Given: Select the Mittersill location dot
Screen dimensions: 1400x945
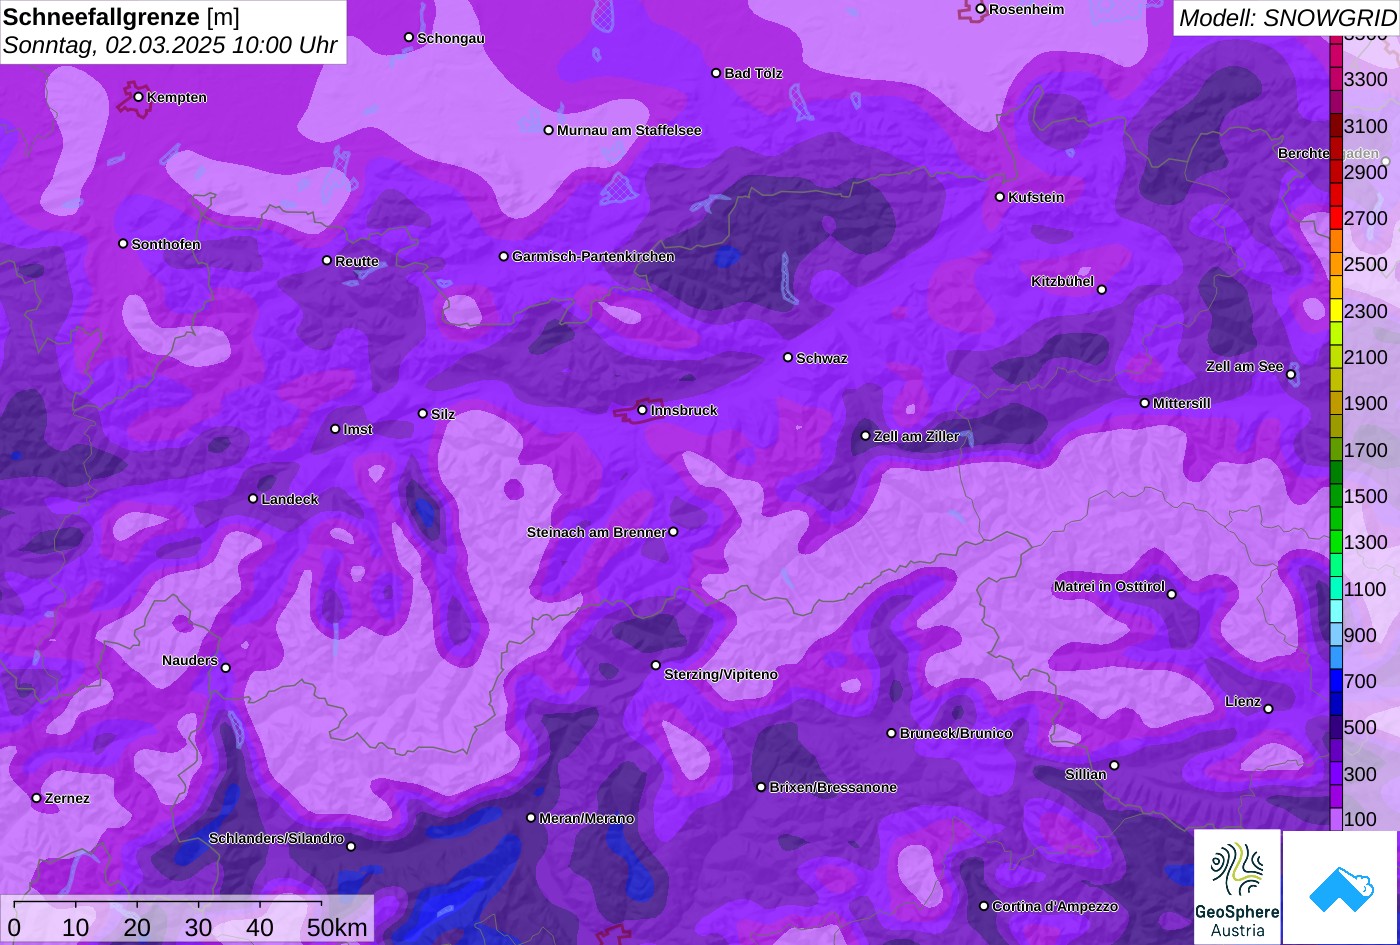Looking at the screenshot, I should point(1145,403).
